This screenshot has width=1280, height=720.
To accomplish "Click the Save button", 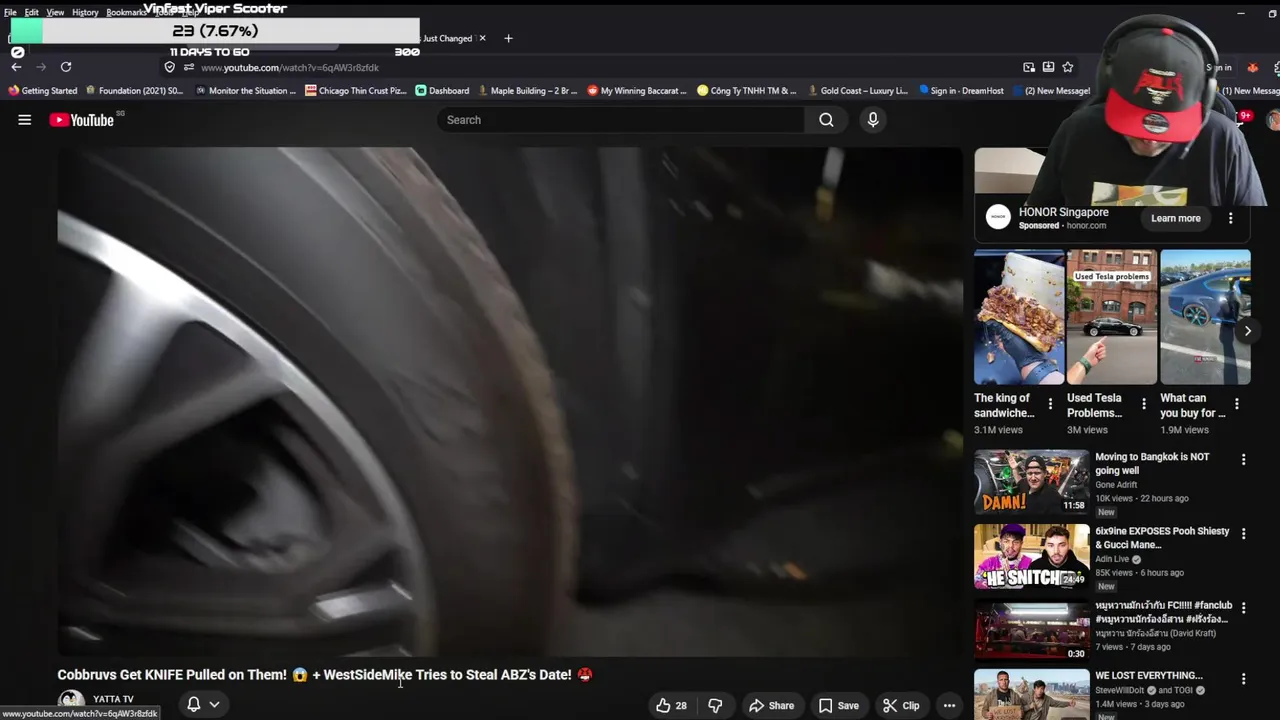I will tap(838, 706).
